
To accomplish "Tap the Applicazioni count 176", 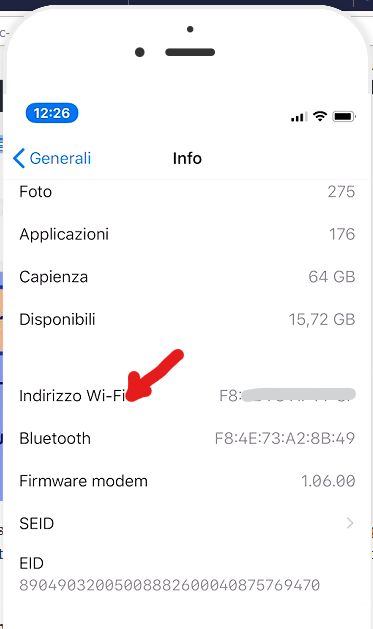I will [342, 234].
